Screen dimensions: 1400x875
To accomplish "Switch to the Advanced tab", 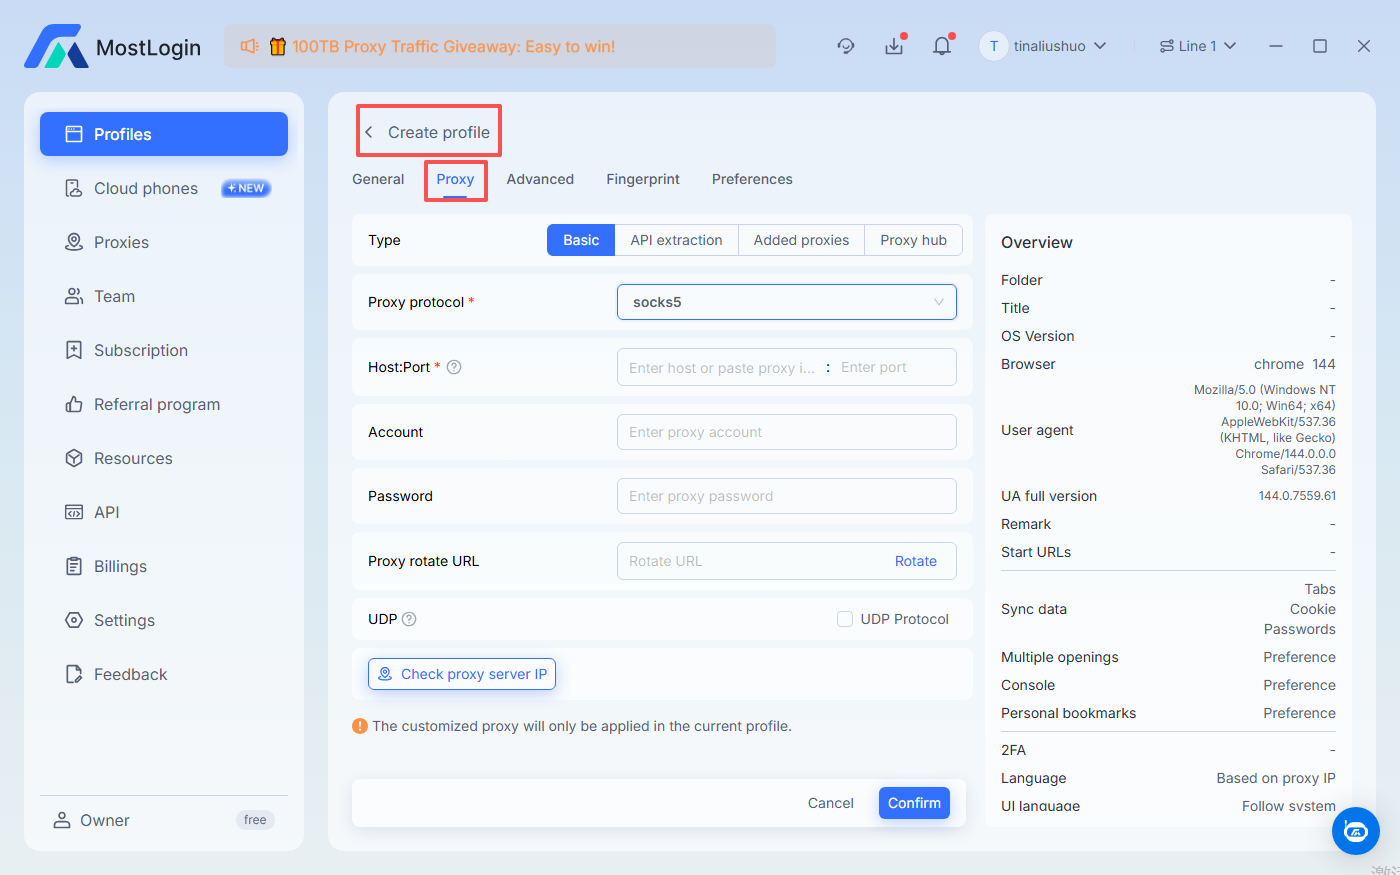I will pos(540,179).
